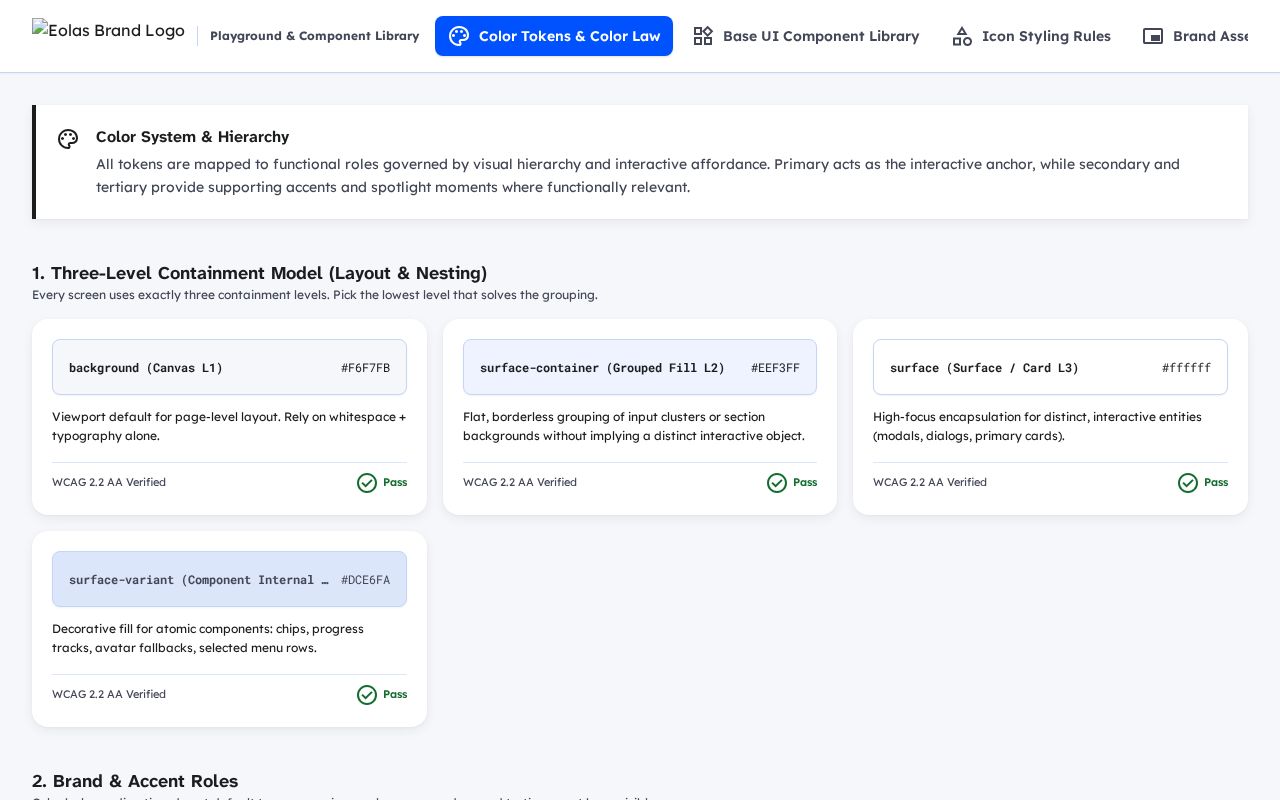Open the Color Tokens & Color Law tab
This screenshot has width=1280, height=800.
tap(554, 36)
